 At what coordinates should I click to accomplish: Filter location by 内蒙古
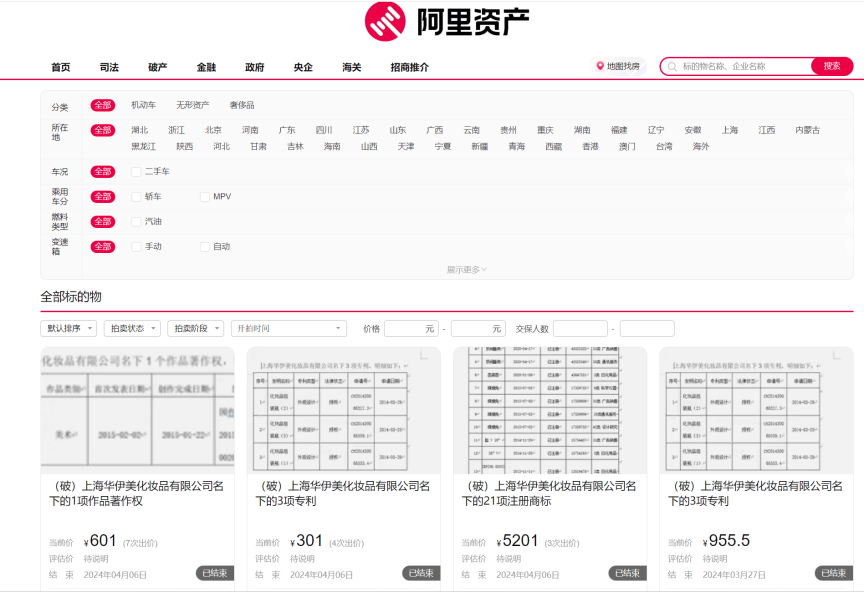(808, 131)
